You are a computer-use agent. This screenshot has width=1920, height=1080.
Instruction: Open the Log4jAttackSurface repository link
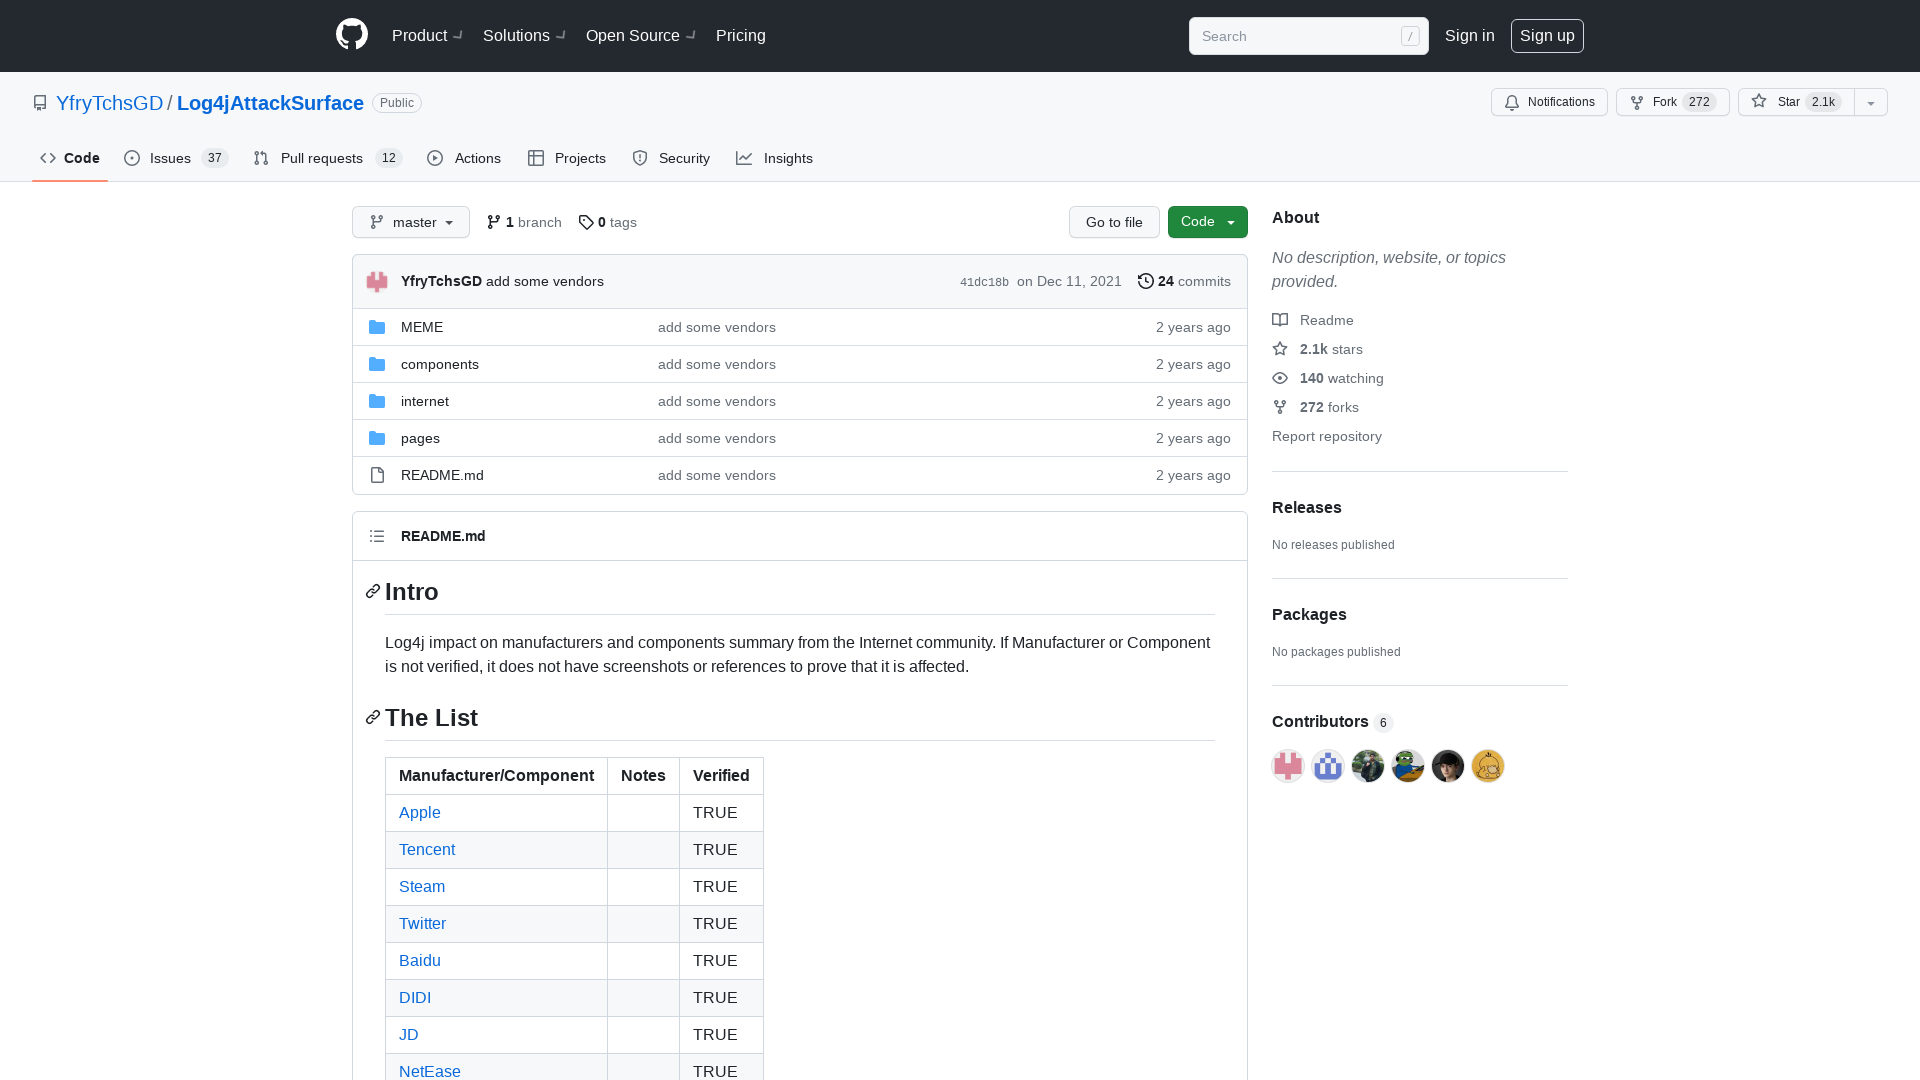pos(270,103)
